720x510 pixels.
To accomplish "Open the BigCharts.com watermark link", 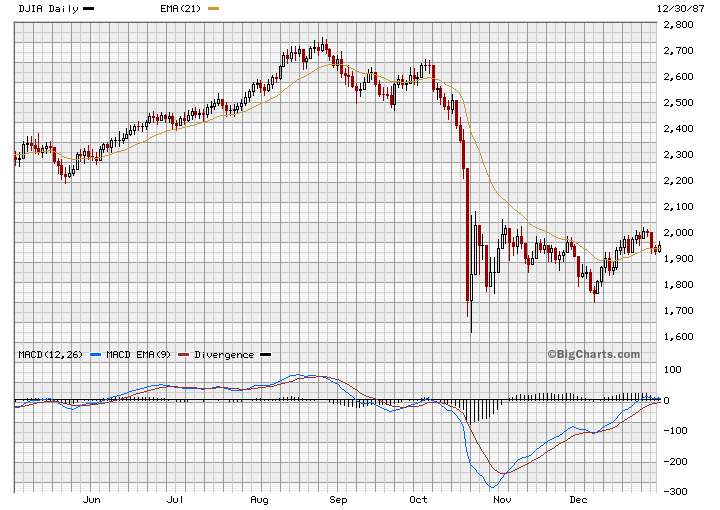I will pos(593,354).
